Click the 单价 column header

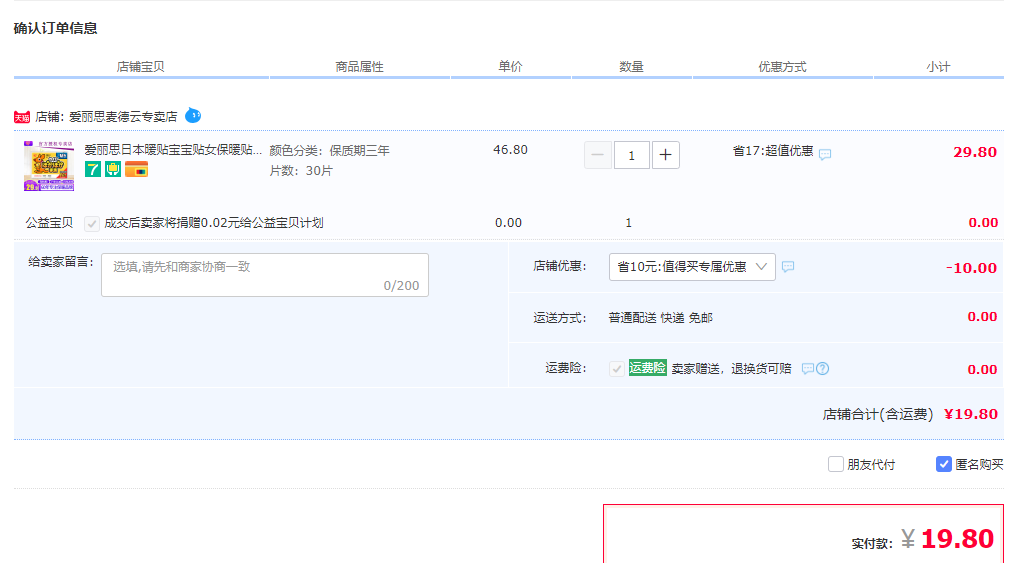511,67
